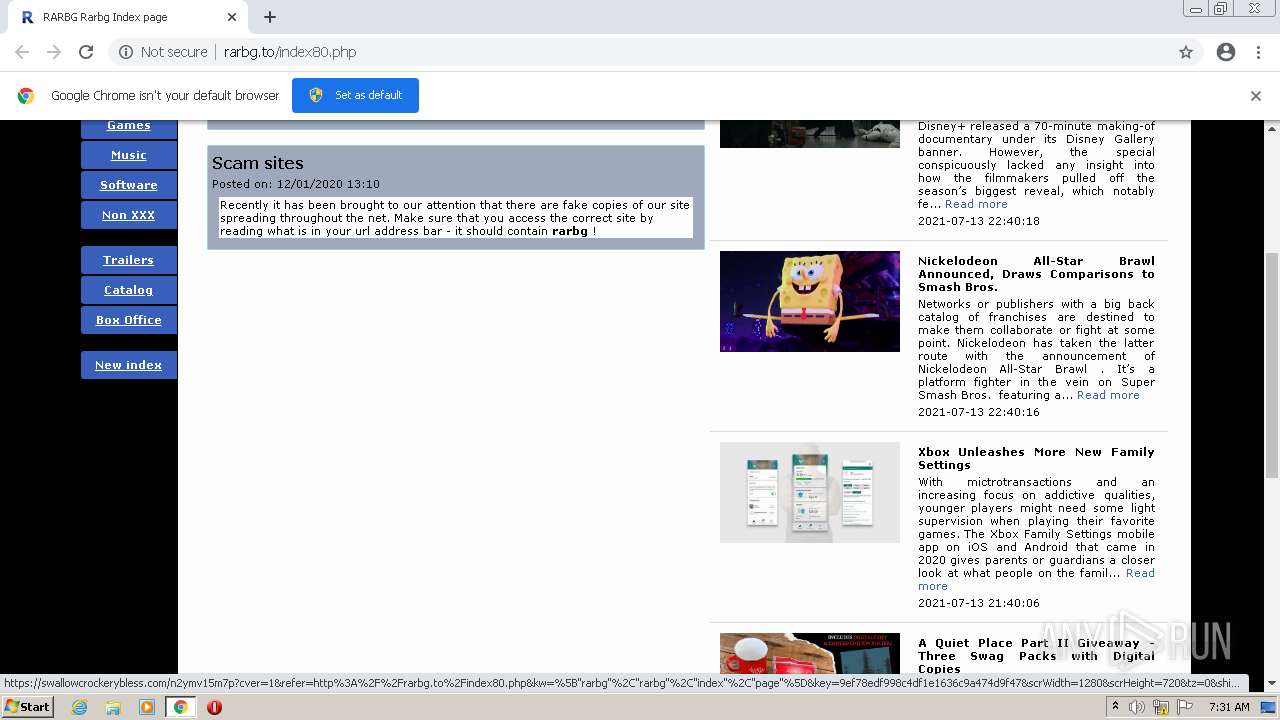The width and height of the screenshot is (1280, 720).
Task: Open the Quiet Place giveaway thumbnail
Action: coord(810,654)
